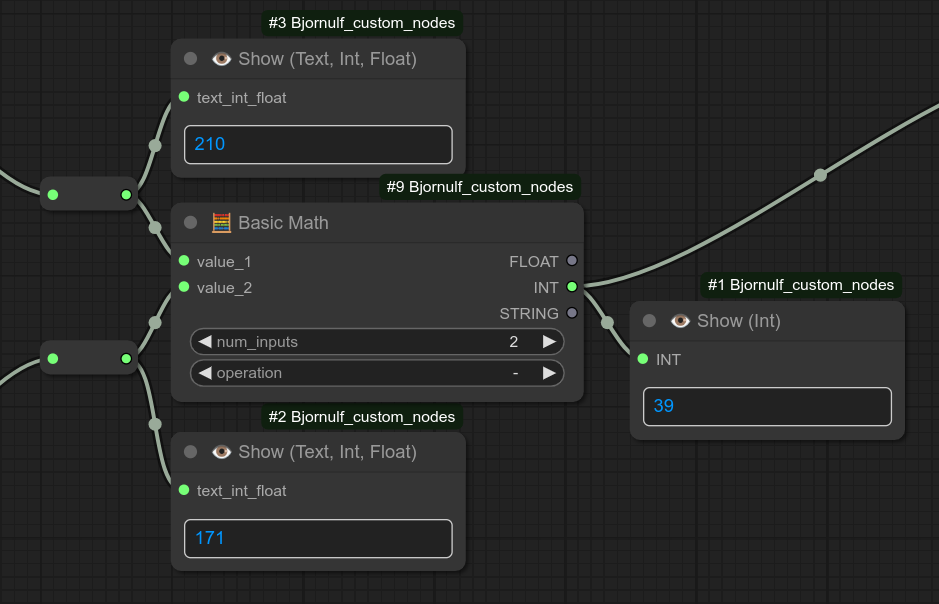Click the value_1 input socket
The width and height of the screenshot is (939, 604).
[x=184, y=261]
